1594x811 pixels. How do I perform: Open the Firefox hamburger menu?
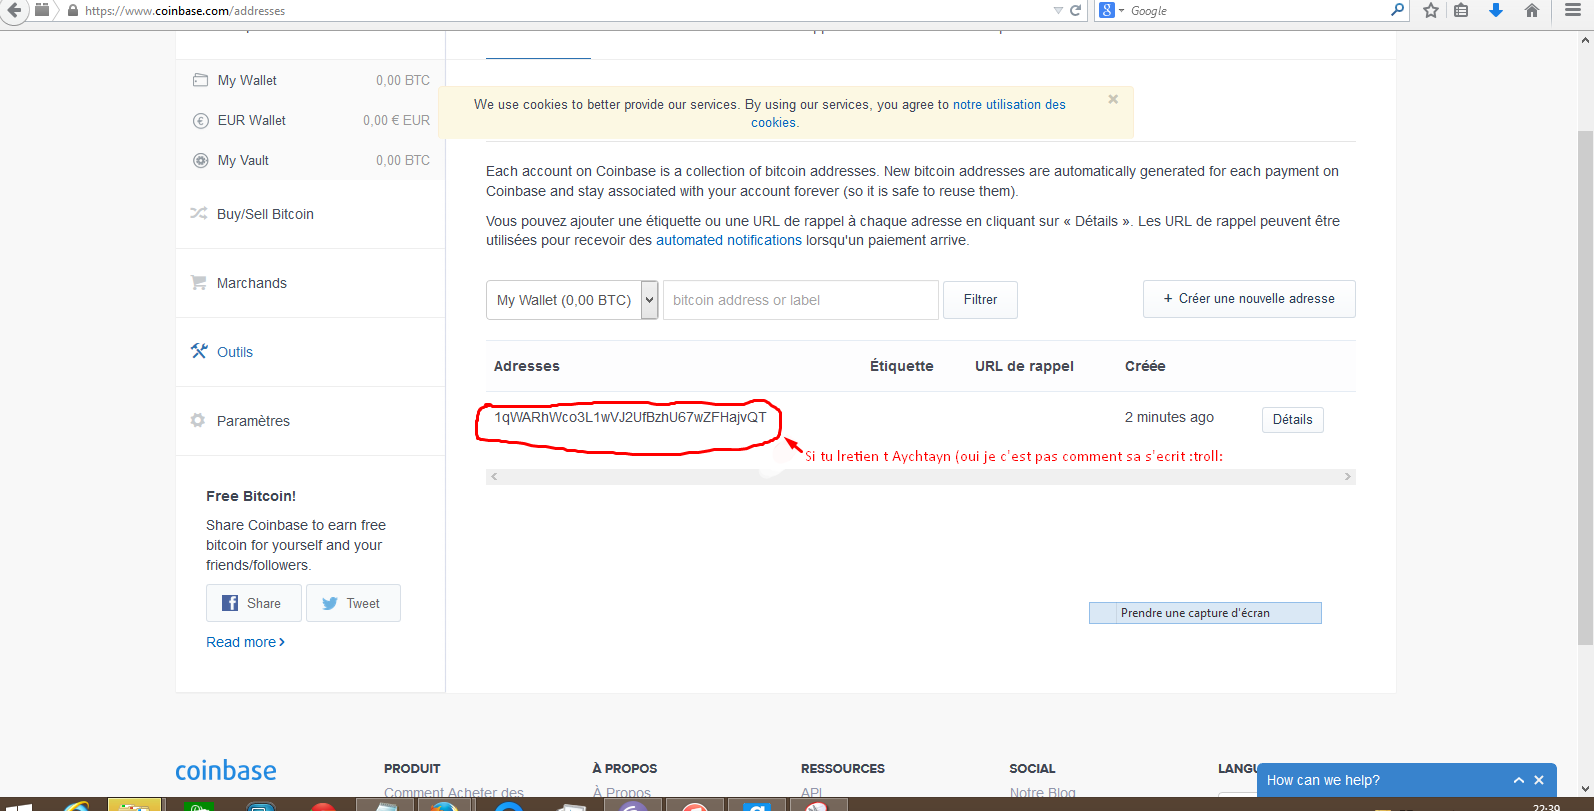click(x=1573, y=10)
